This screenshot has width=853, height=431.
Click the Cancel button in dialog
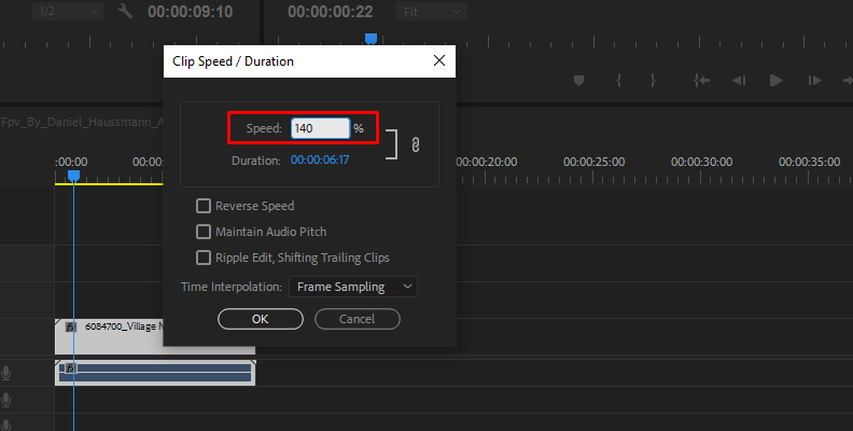pyautogui.click(x=357, y=319)
